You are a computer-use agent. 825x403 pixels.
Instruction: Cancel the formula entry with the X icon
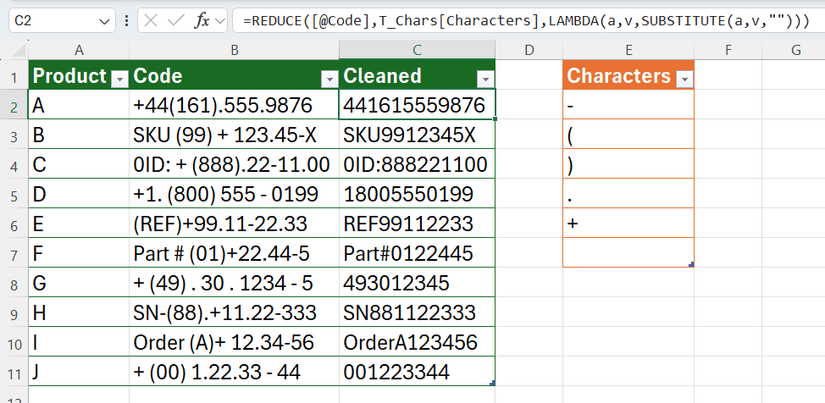[151, 21]
